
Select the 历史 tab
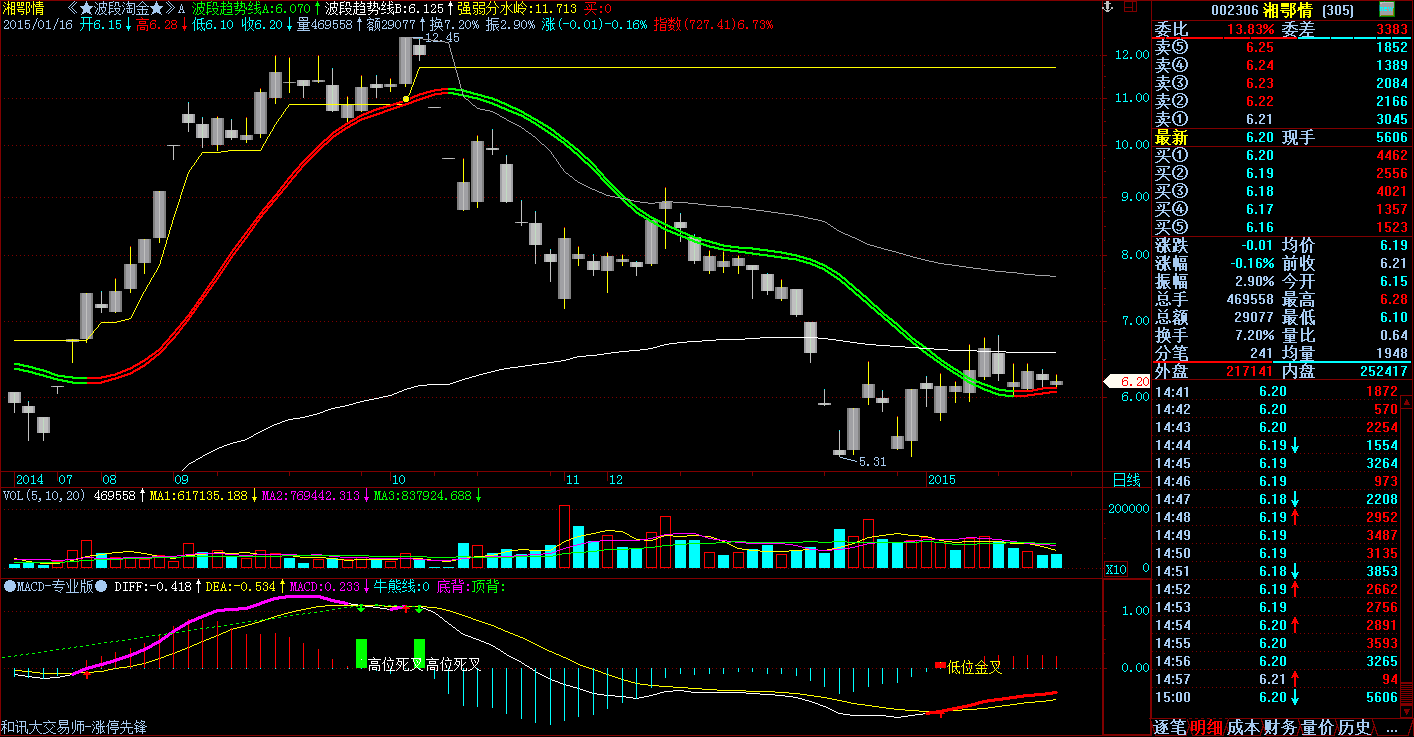(x=1355, y=727)
